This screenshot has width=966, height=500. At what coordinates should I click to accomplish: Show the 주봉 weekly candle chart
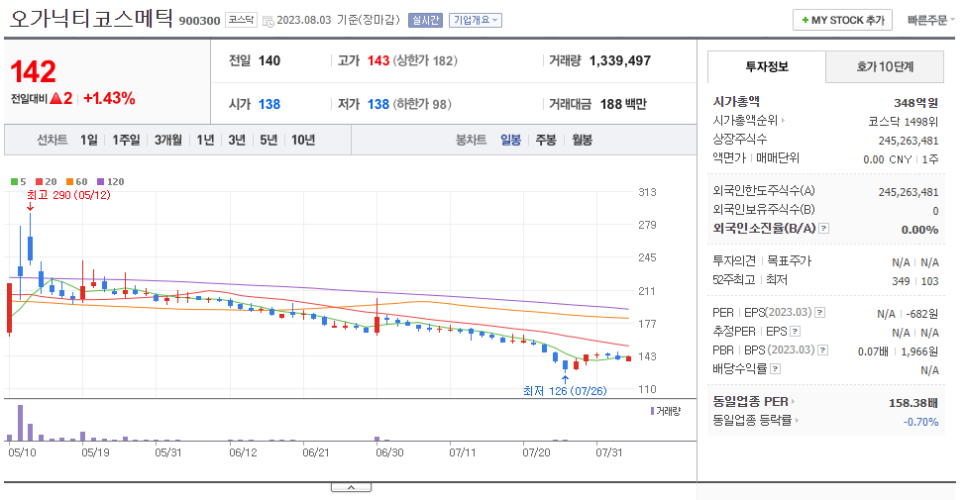546,140
